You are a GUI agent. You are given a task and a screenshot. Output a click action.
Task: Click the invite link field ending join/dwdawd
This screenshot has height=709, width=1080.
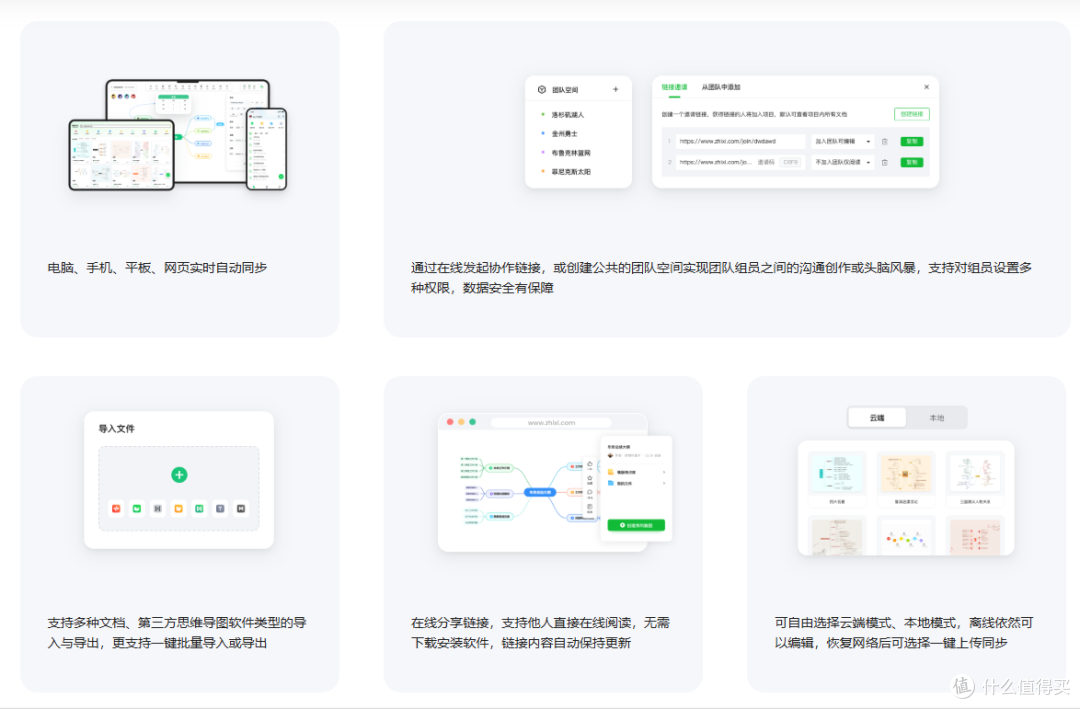740,141
